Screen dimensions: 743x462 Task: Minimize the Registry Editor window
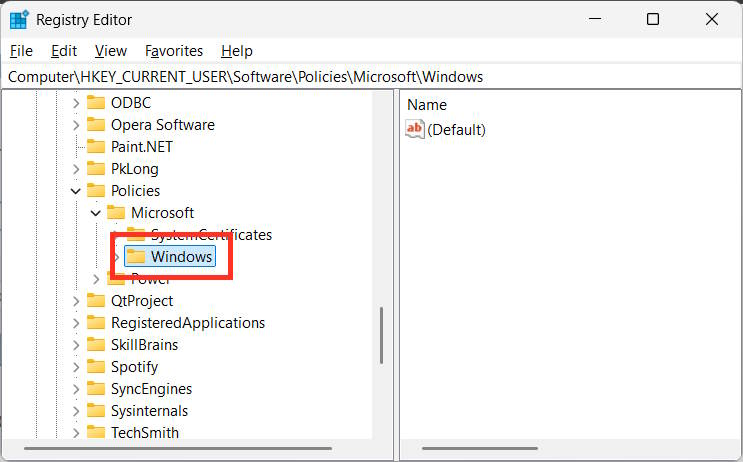click(595, 19)
